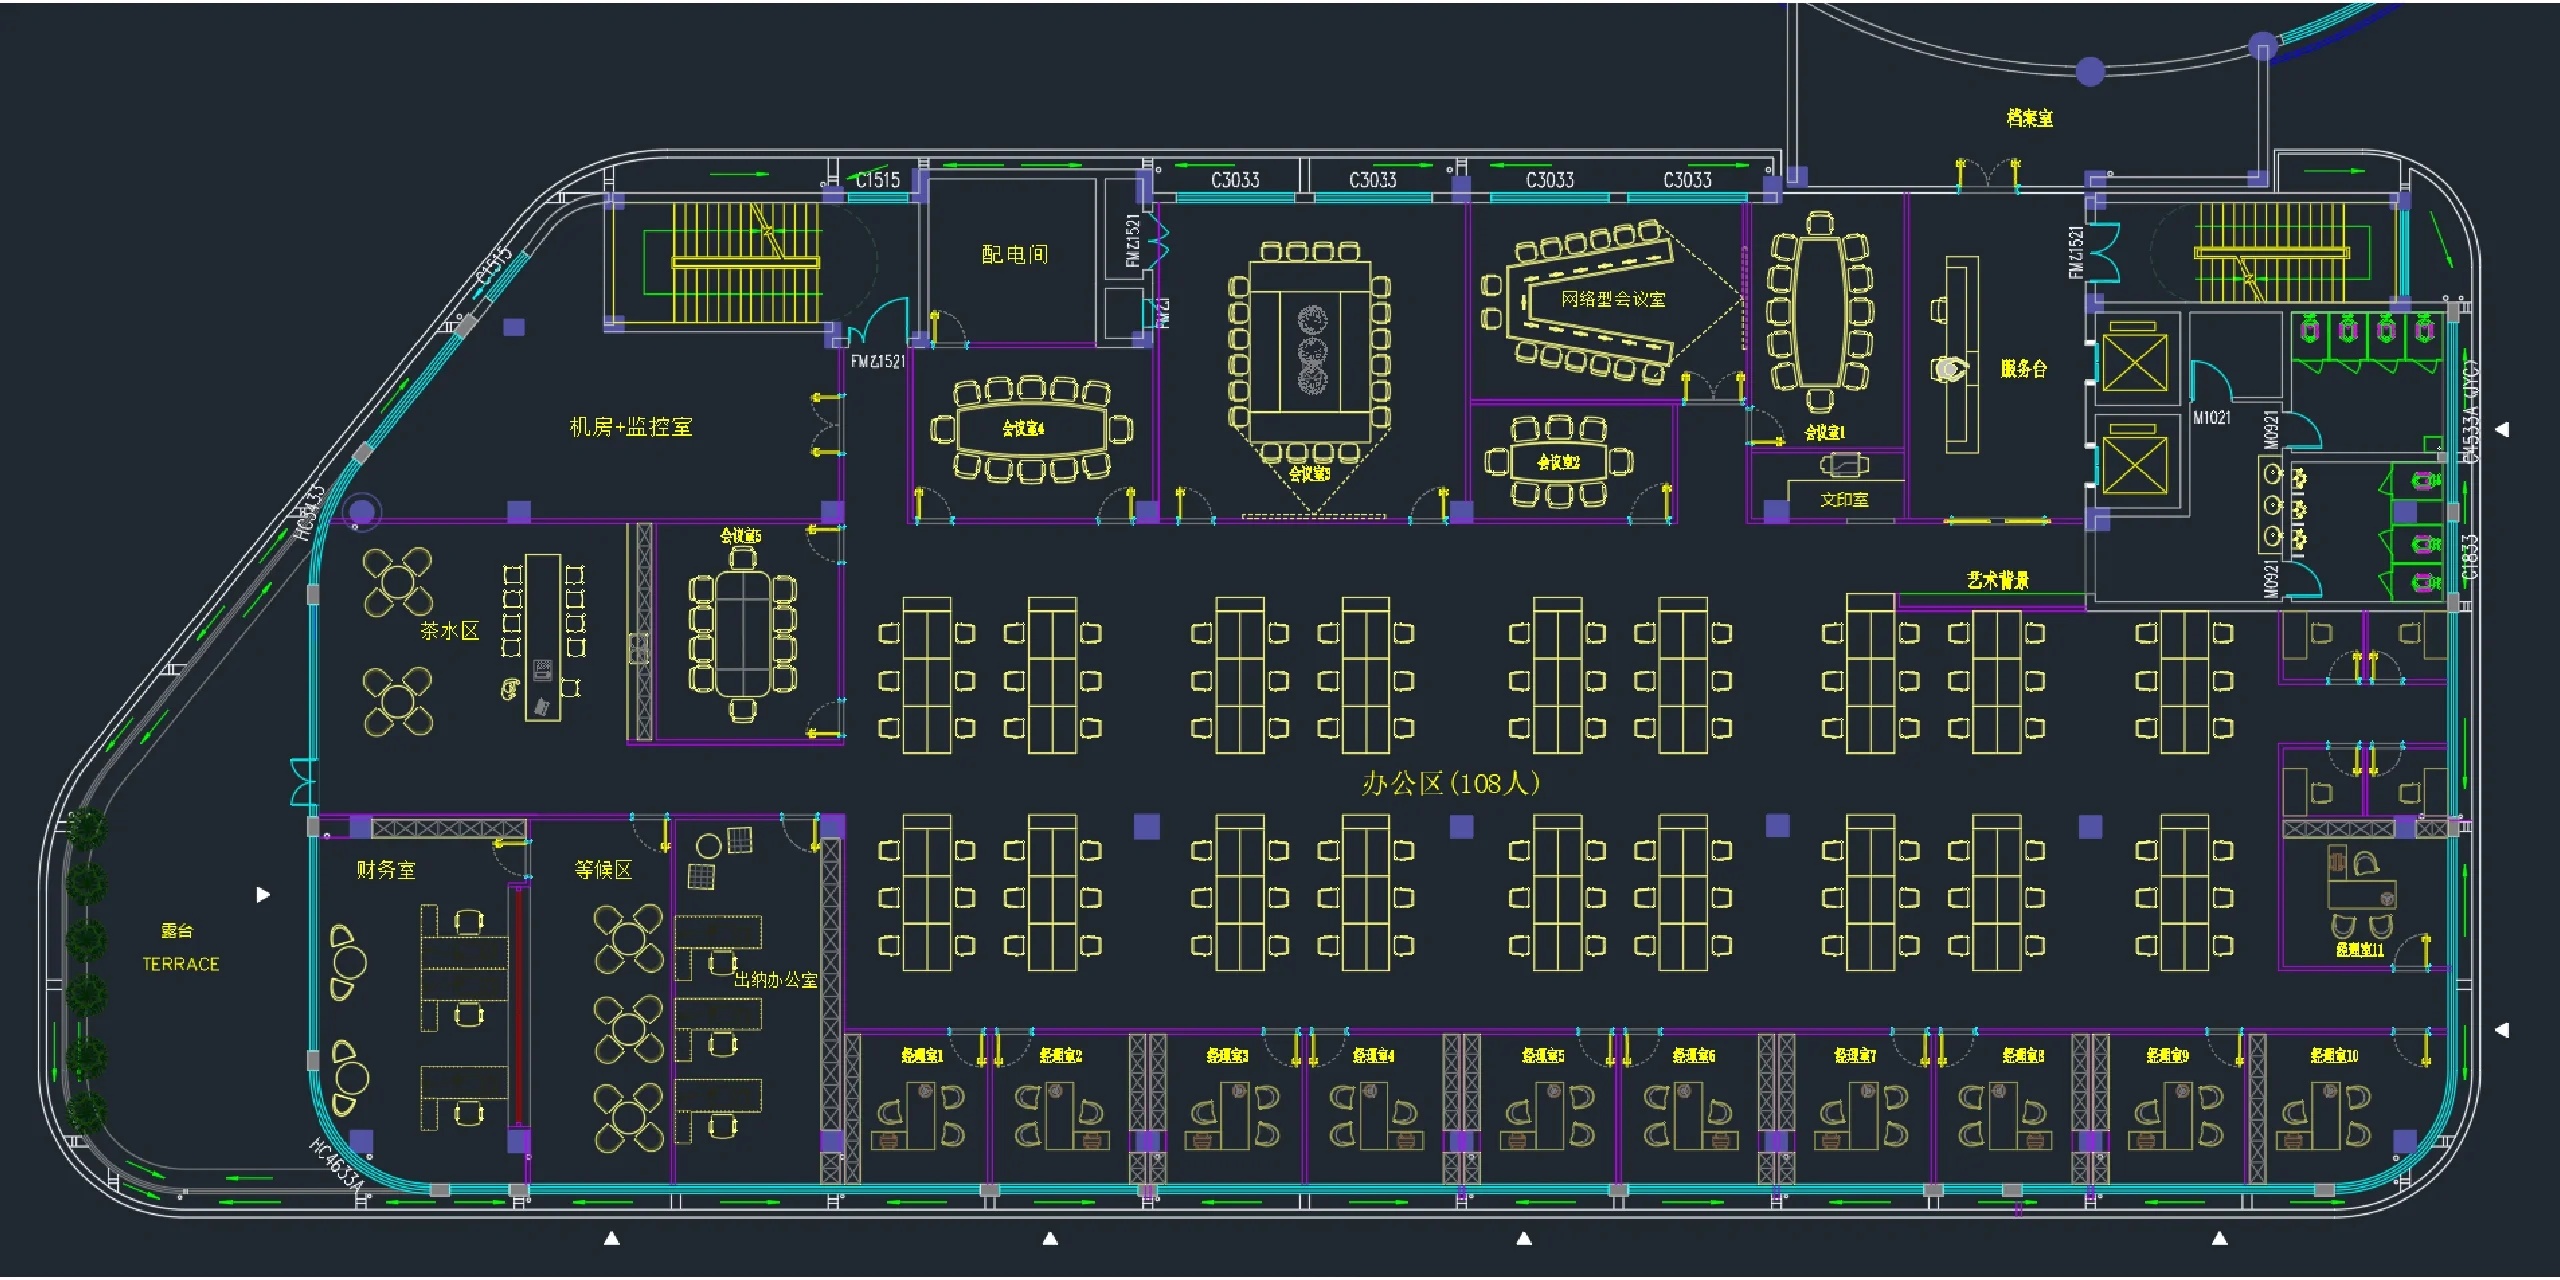Select the 财务室 room label
The width and height of the screenshot is (2560, 1280).
point(385,870)
